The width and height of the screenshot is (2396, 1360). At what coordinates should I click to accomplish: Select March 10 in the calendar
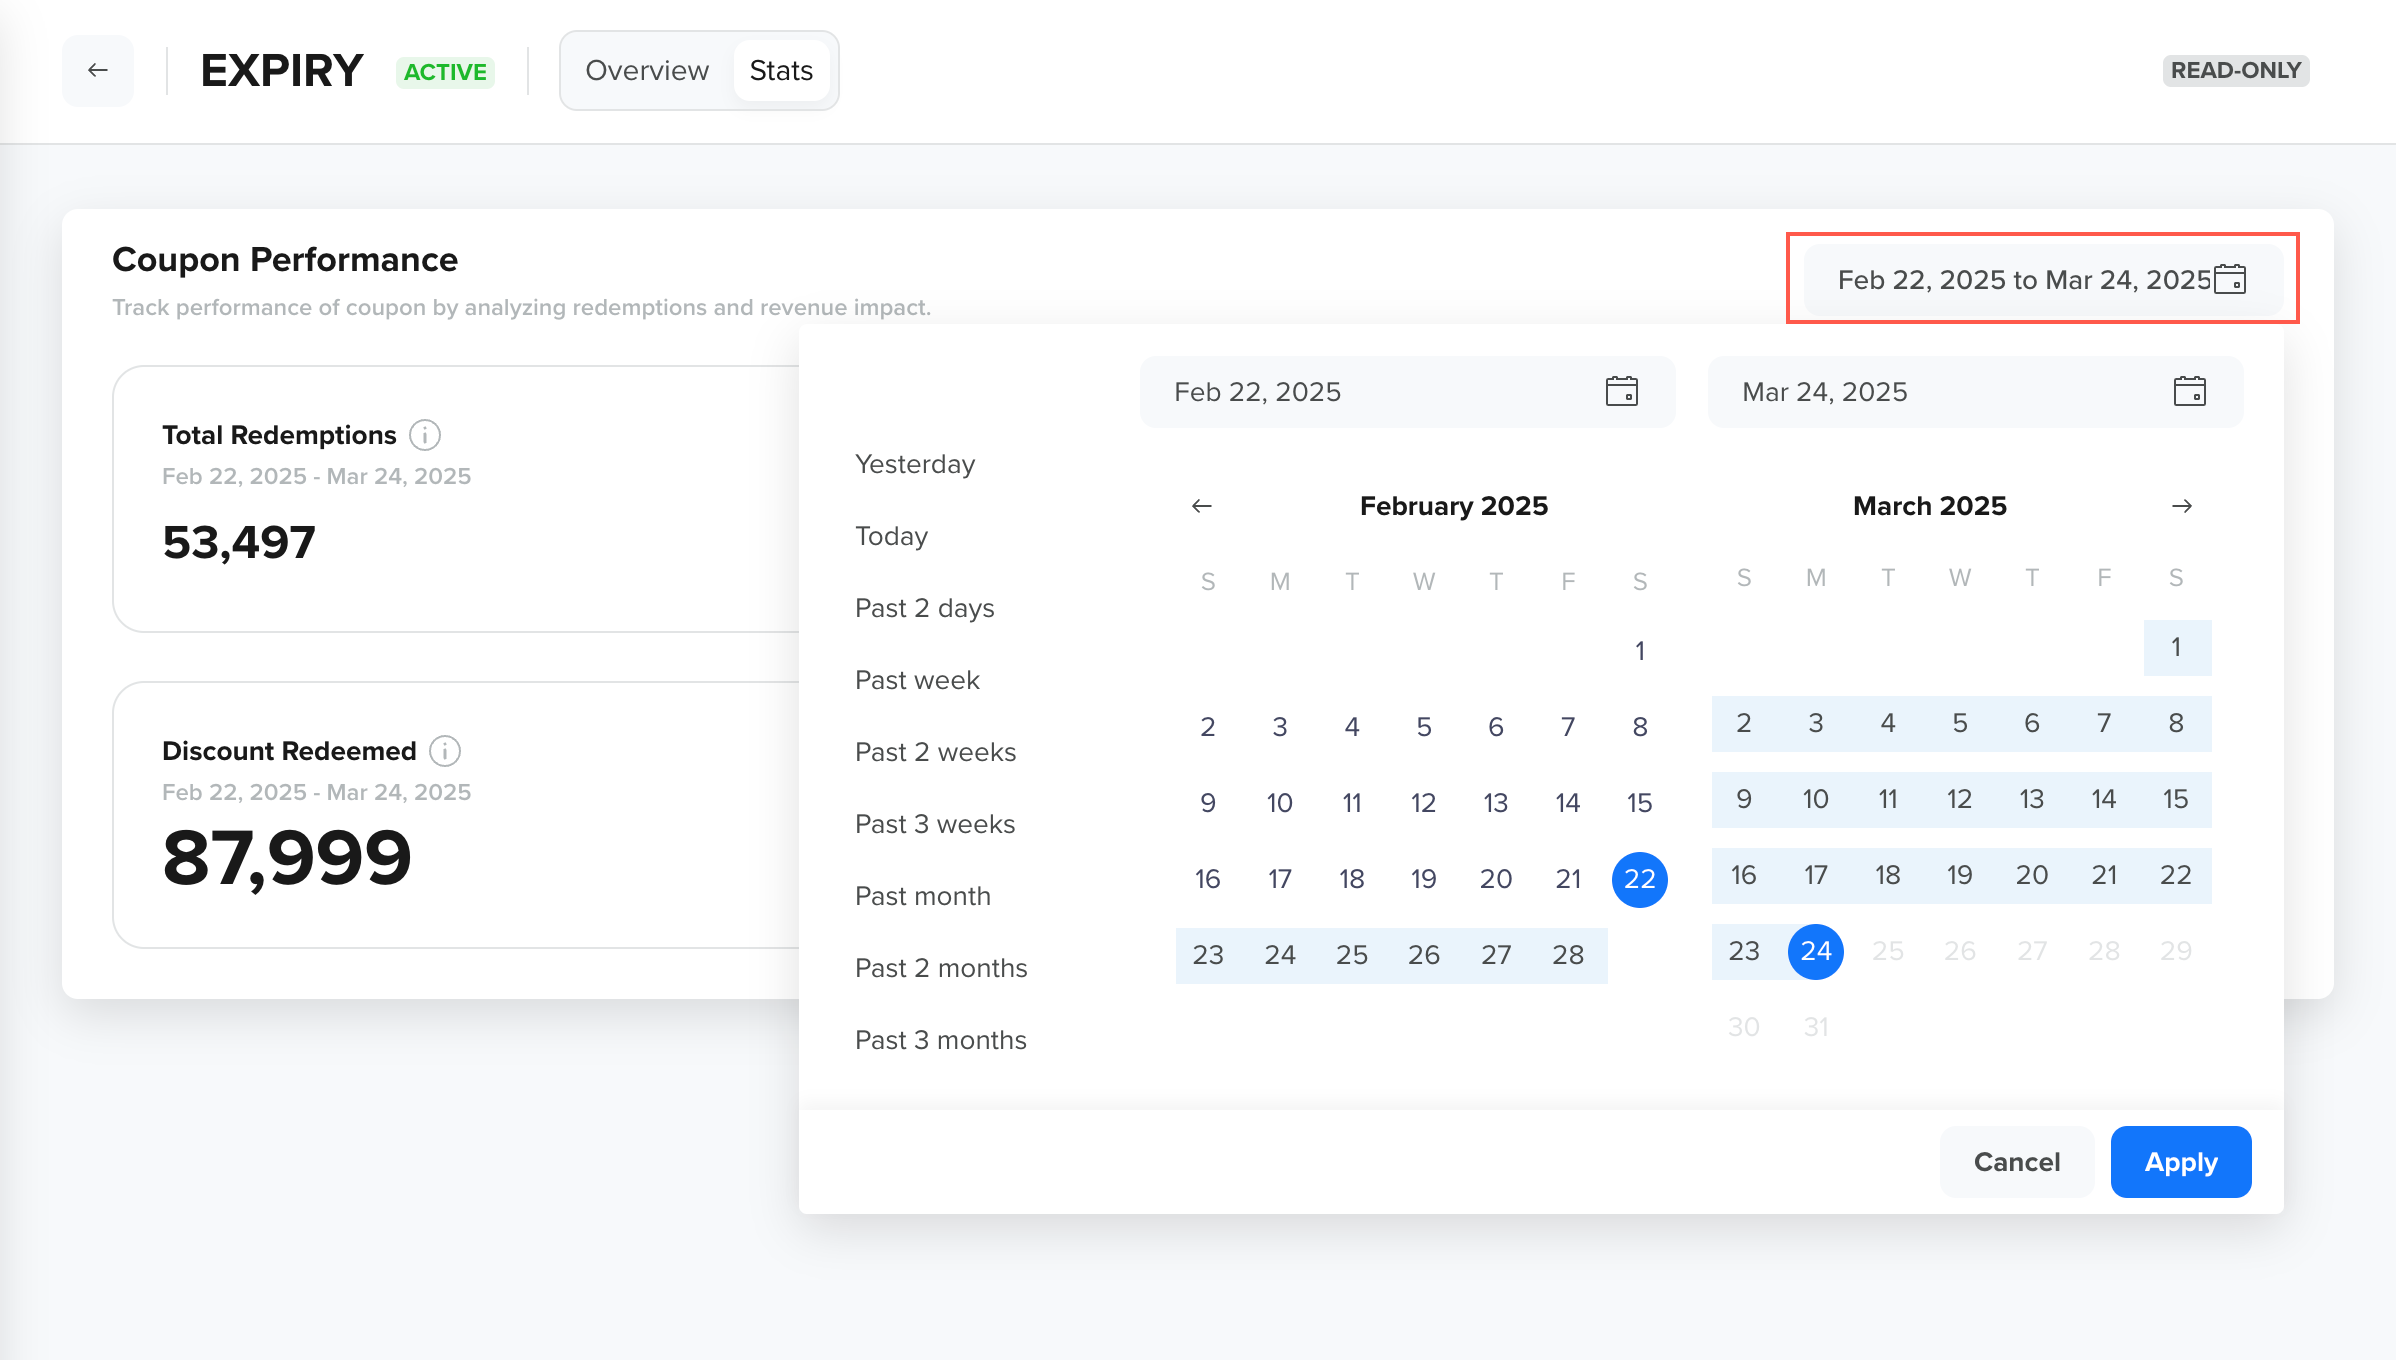click(1815, 799)
